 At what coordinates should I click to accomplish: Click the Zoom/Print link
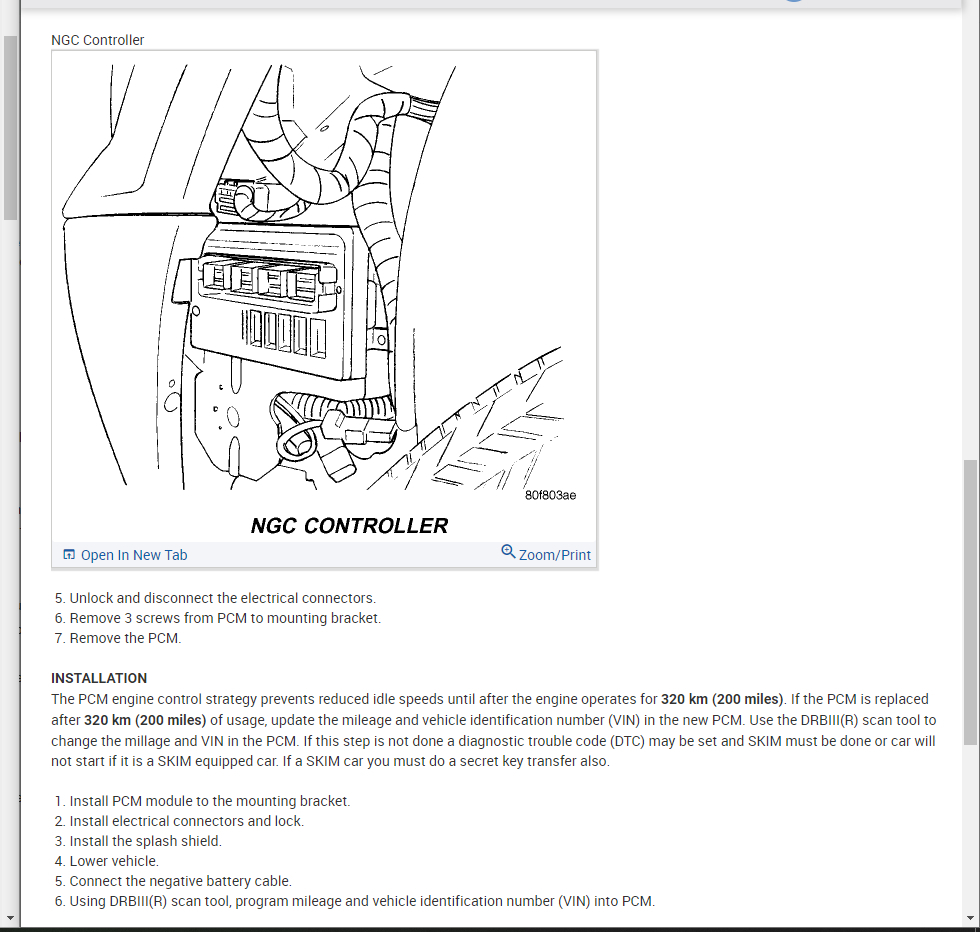tap(546, 554)
